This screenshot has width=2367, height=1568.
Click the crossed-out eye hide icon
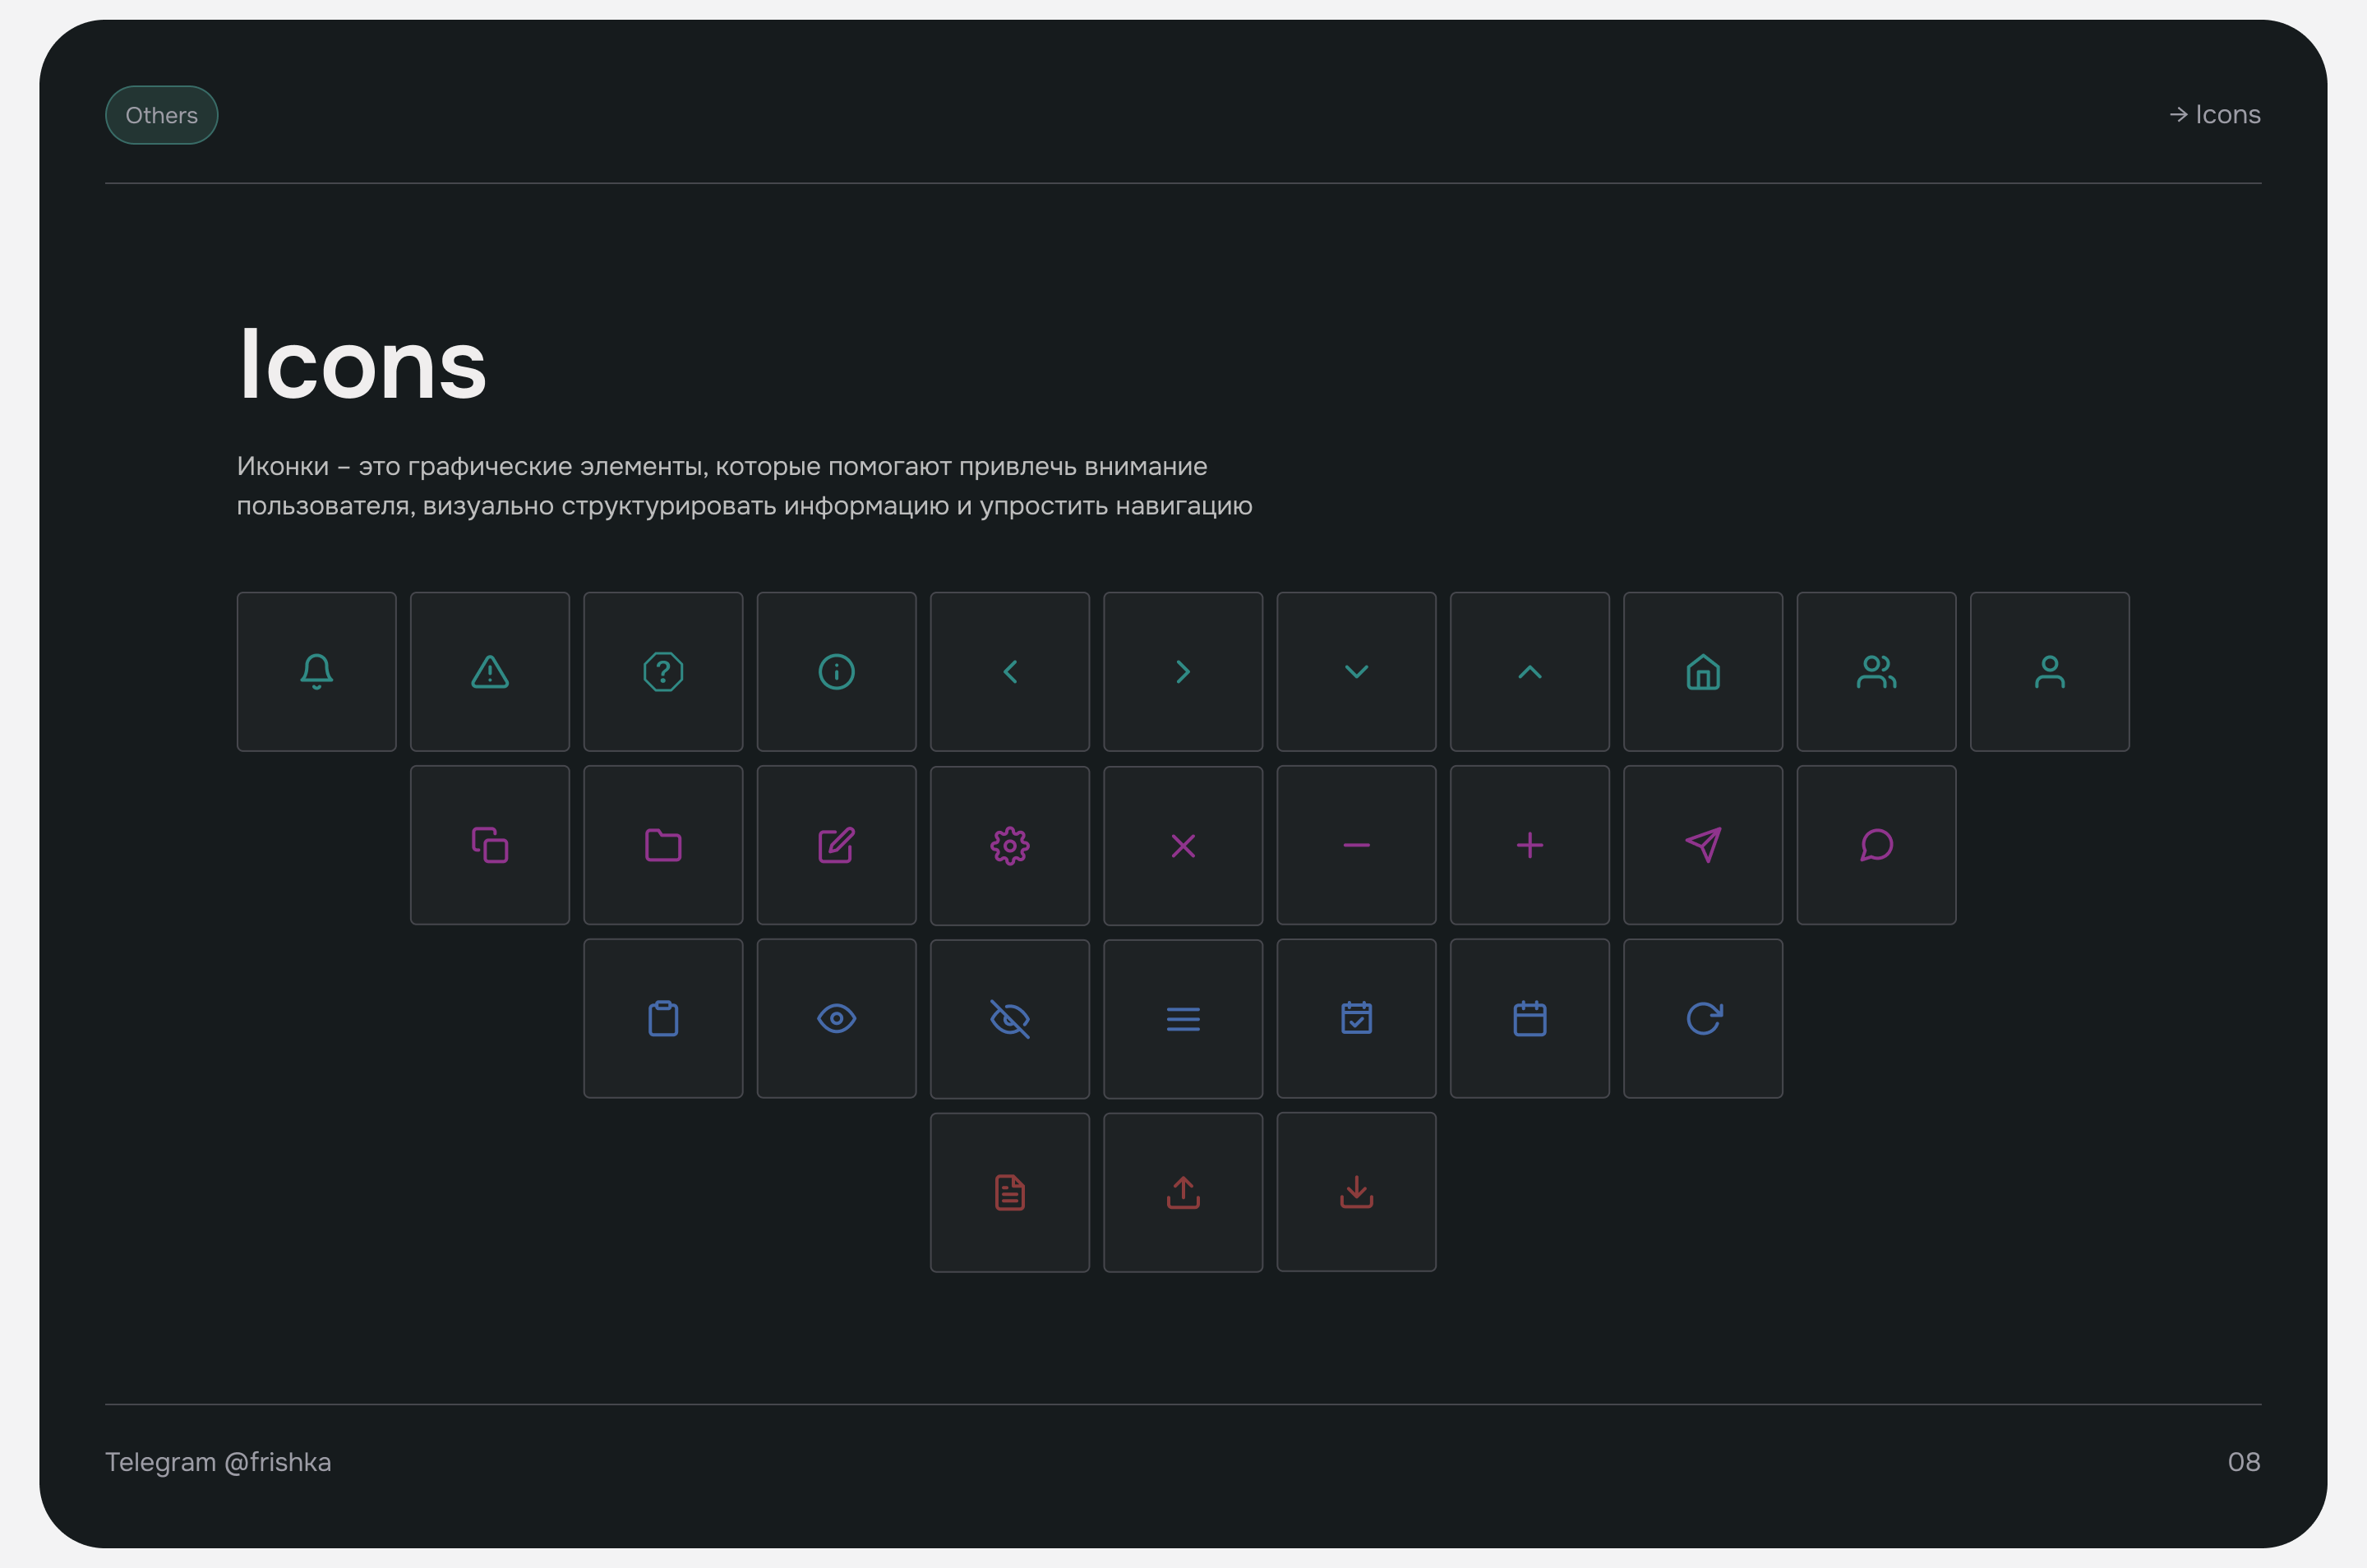1010,1018
